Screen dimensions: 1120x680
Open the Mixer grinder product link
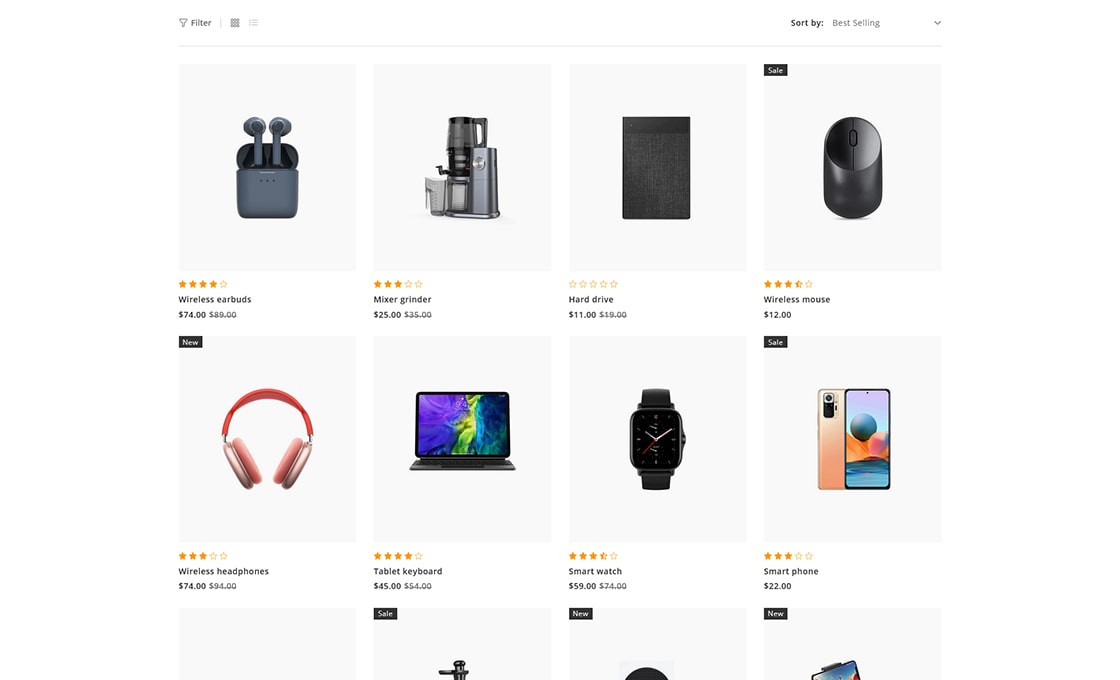pos(402,299)
